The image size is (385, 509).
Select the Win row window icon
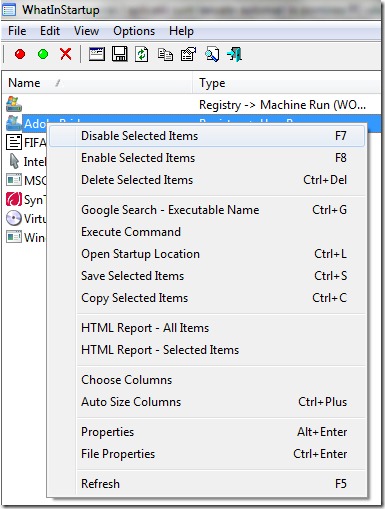tap(14, 237)
